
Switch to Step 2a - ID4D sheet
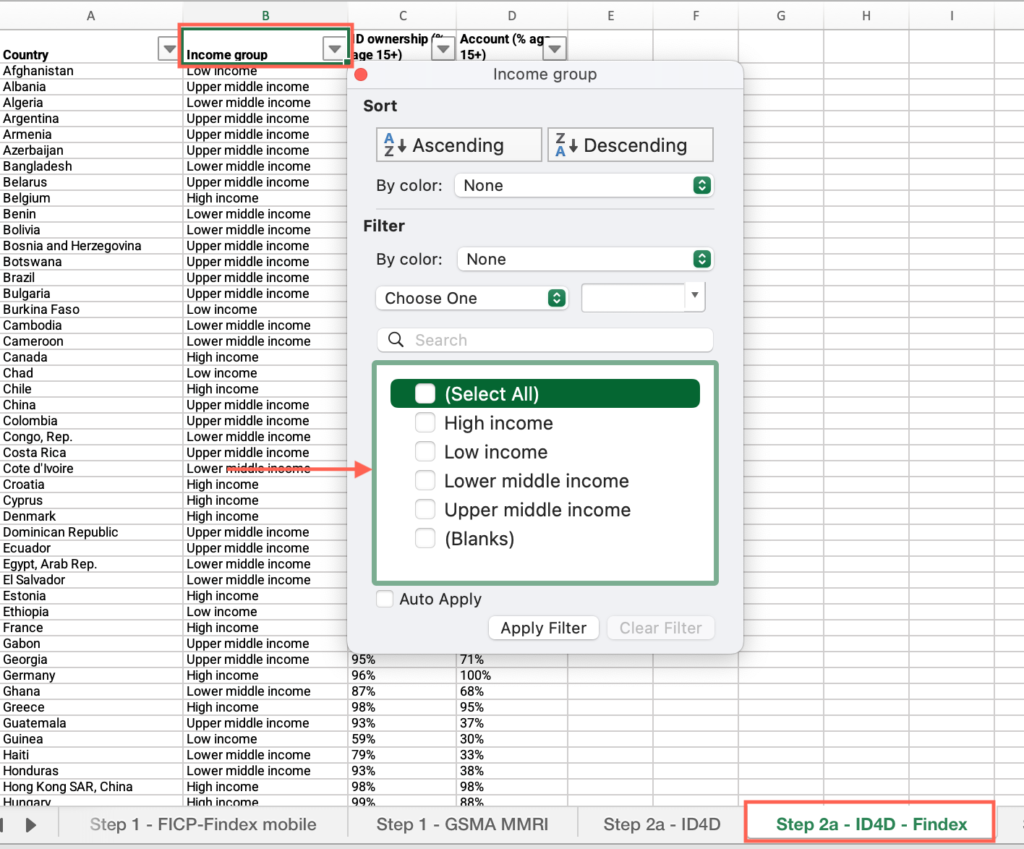[x=662, y=824]
